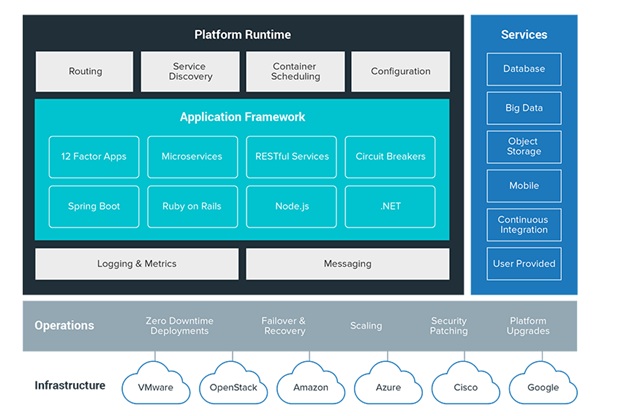624x416 pixels.
Task: Click the Operations label
Action: click(x=64, y=326)
